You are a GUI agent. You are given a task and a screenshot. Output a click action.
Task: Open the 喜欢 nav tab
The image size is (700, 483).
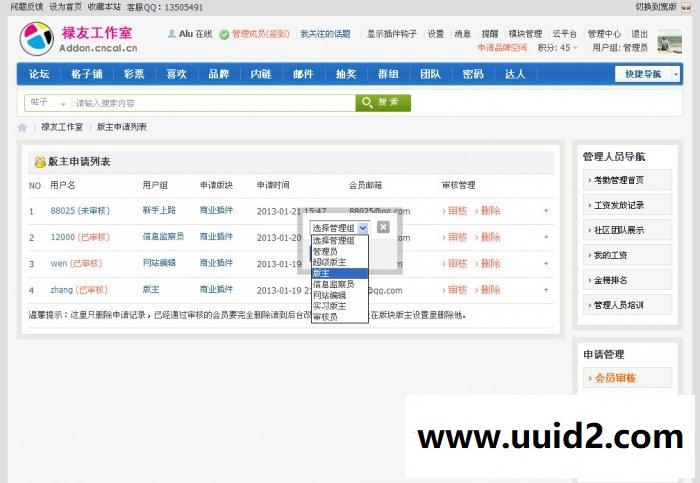(176, 74)
